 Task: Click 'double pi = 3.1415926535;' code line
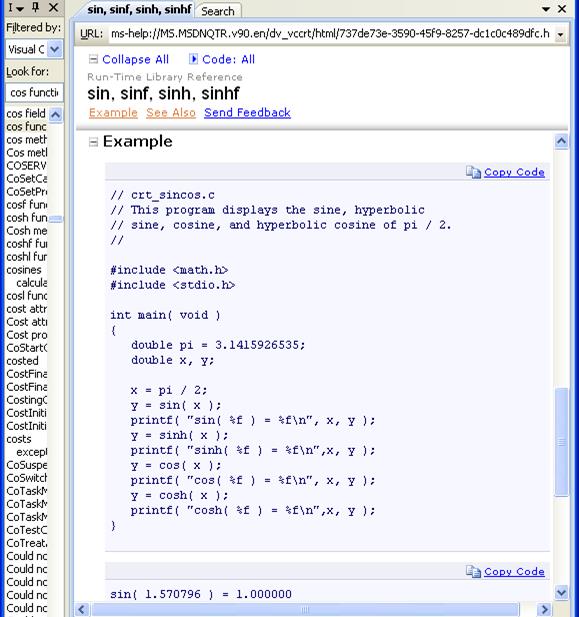(x=218, y=345)
